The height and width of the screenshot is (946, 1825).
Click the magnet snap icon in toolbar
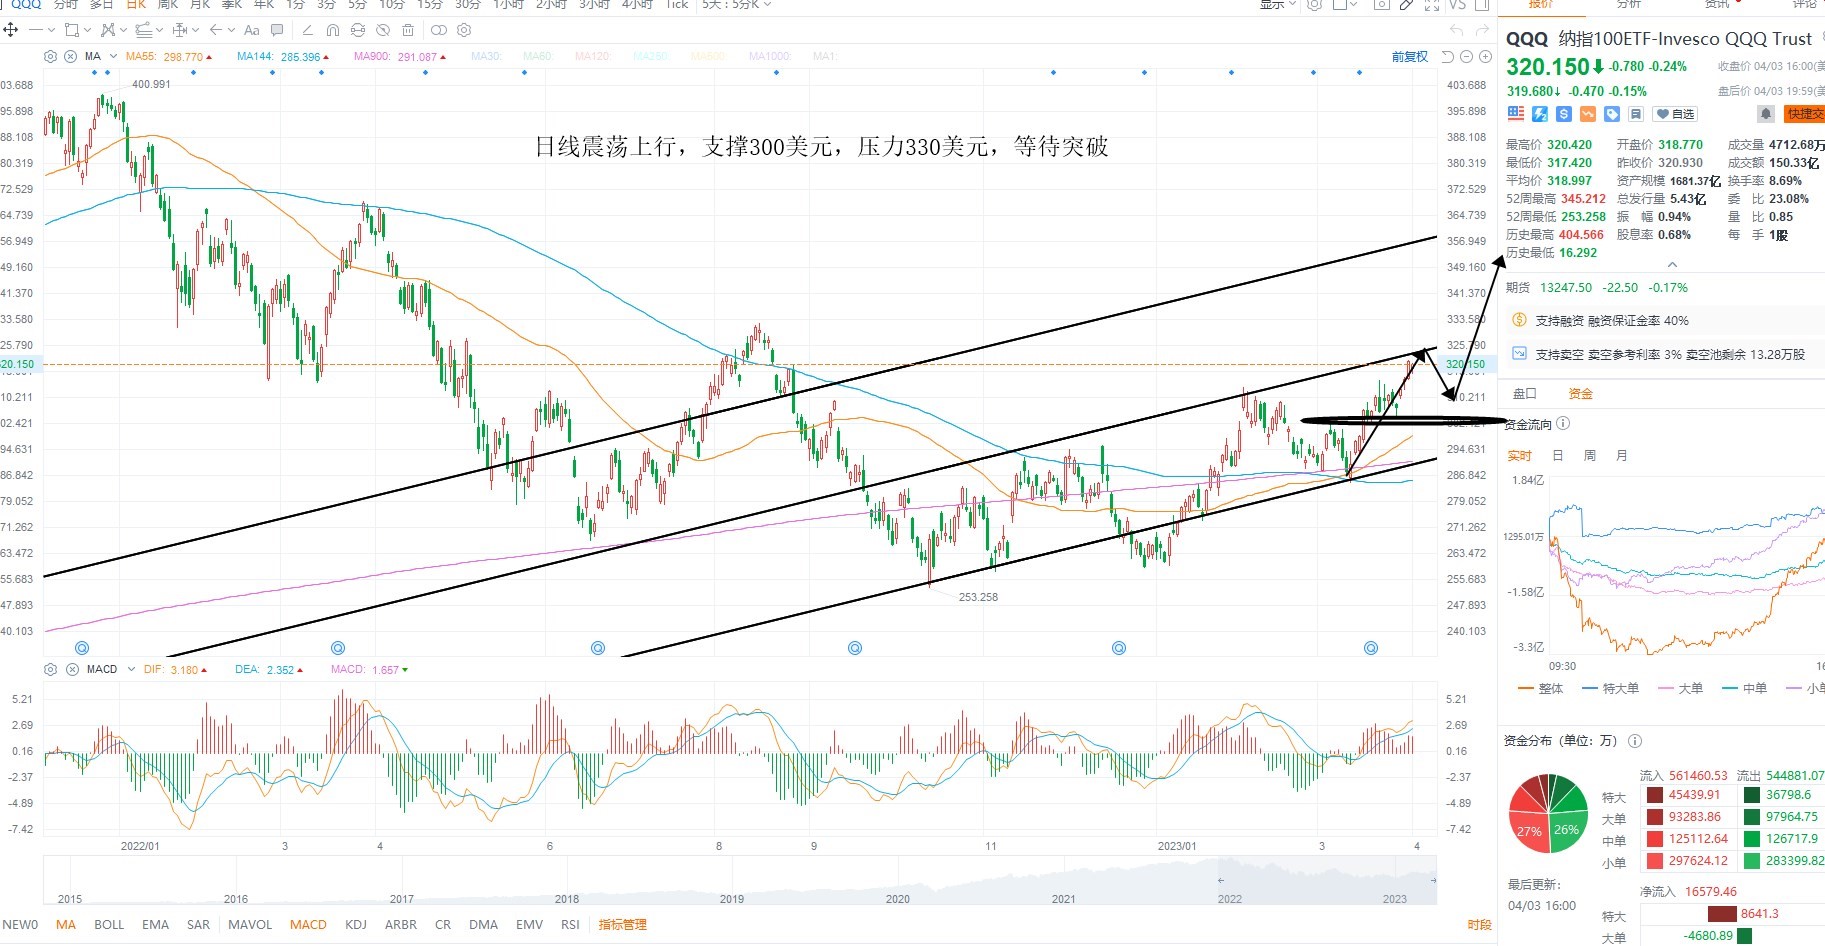[x=333, y=30]
